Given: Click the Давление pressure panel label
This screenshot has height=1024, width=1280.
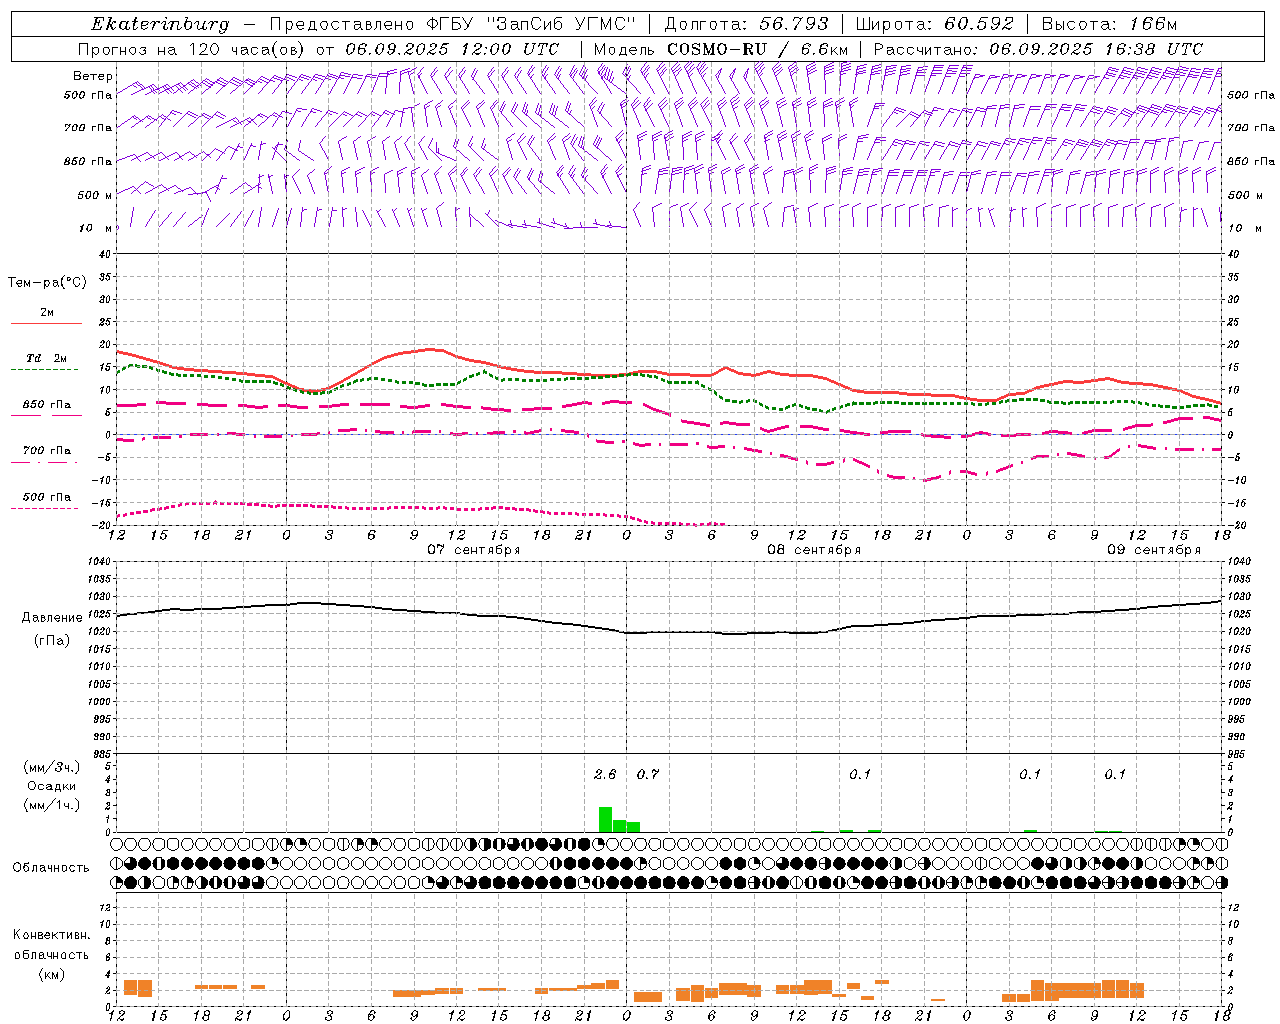Looking at the screenshot, I should (51, 618).
